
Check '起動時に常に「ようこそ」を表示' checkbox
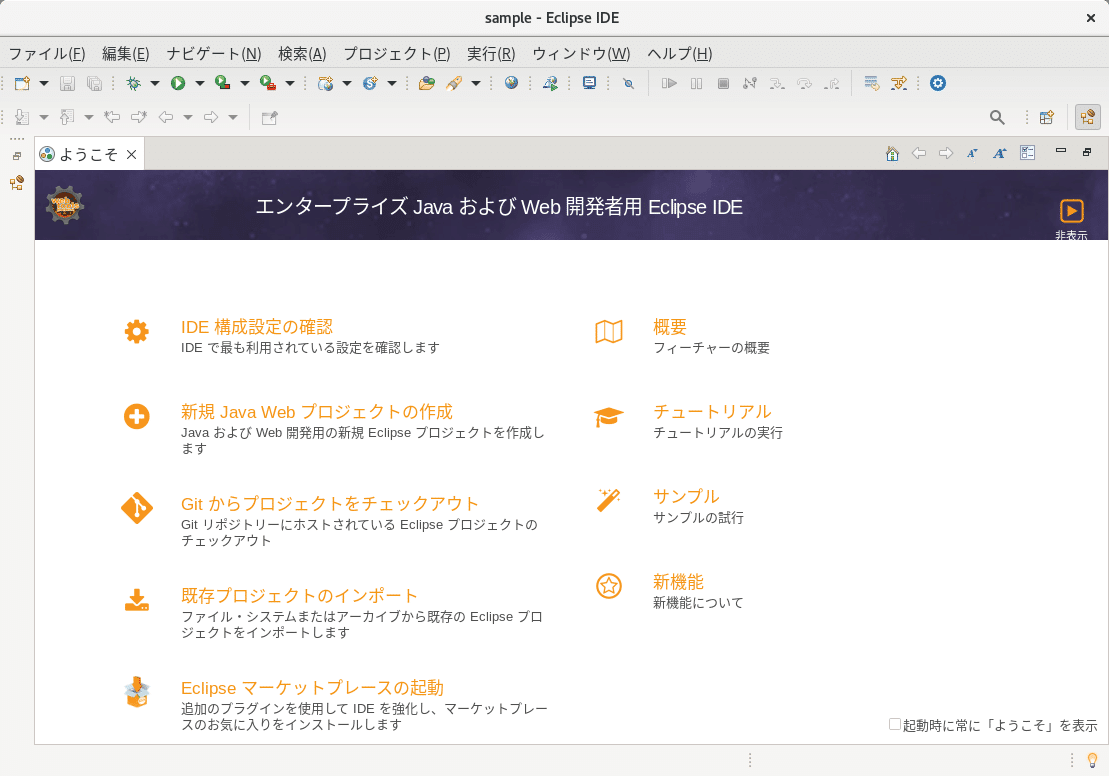895,724
